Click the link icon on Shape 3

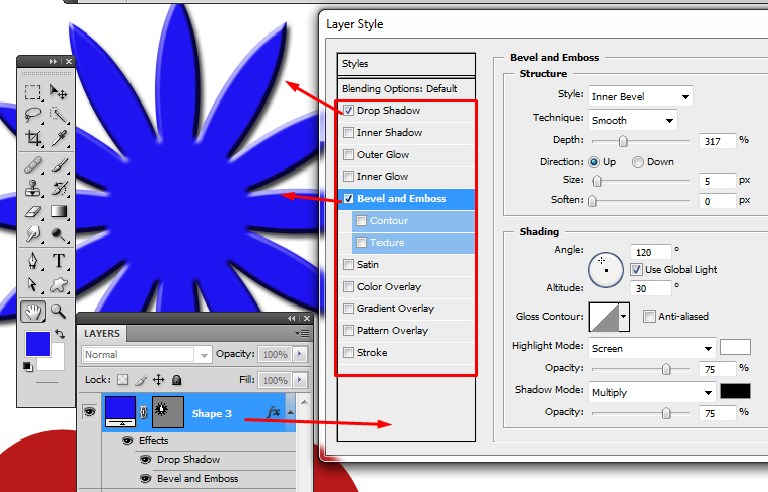[x=144, y=413]
